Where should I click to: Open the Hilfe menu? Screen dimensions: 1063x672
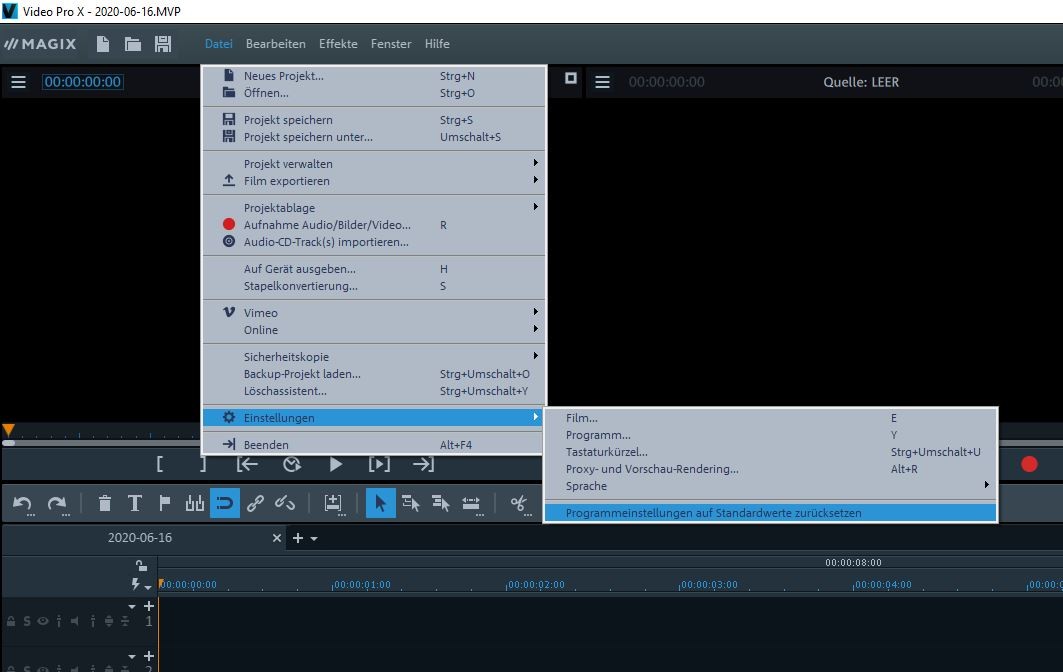pyautogui.click(x=437, y=44)
